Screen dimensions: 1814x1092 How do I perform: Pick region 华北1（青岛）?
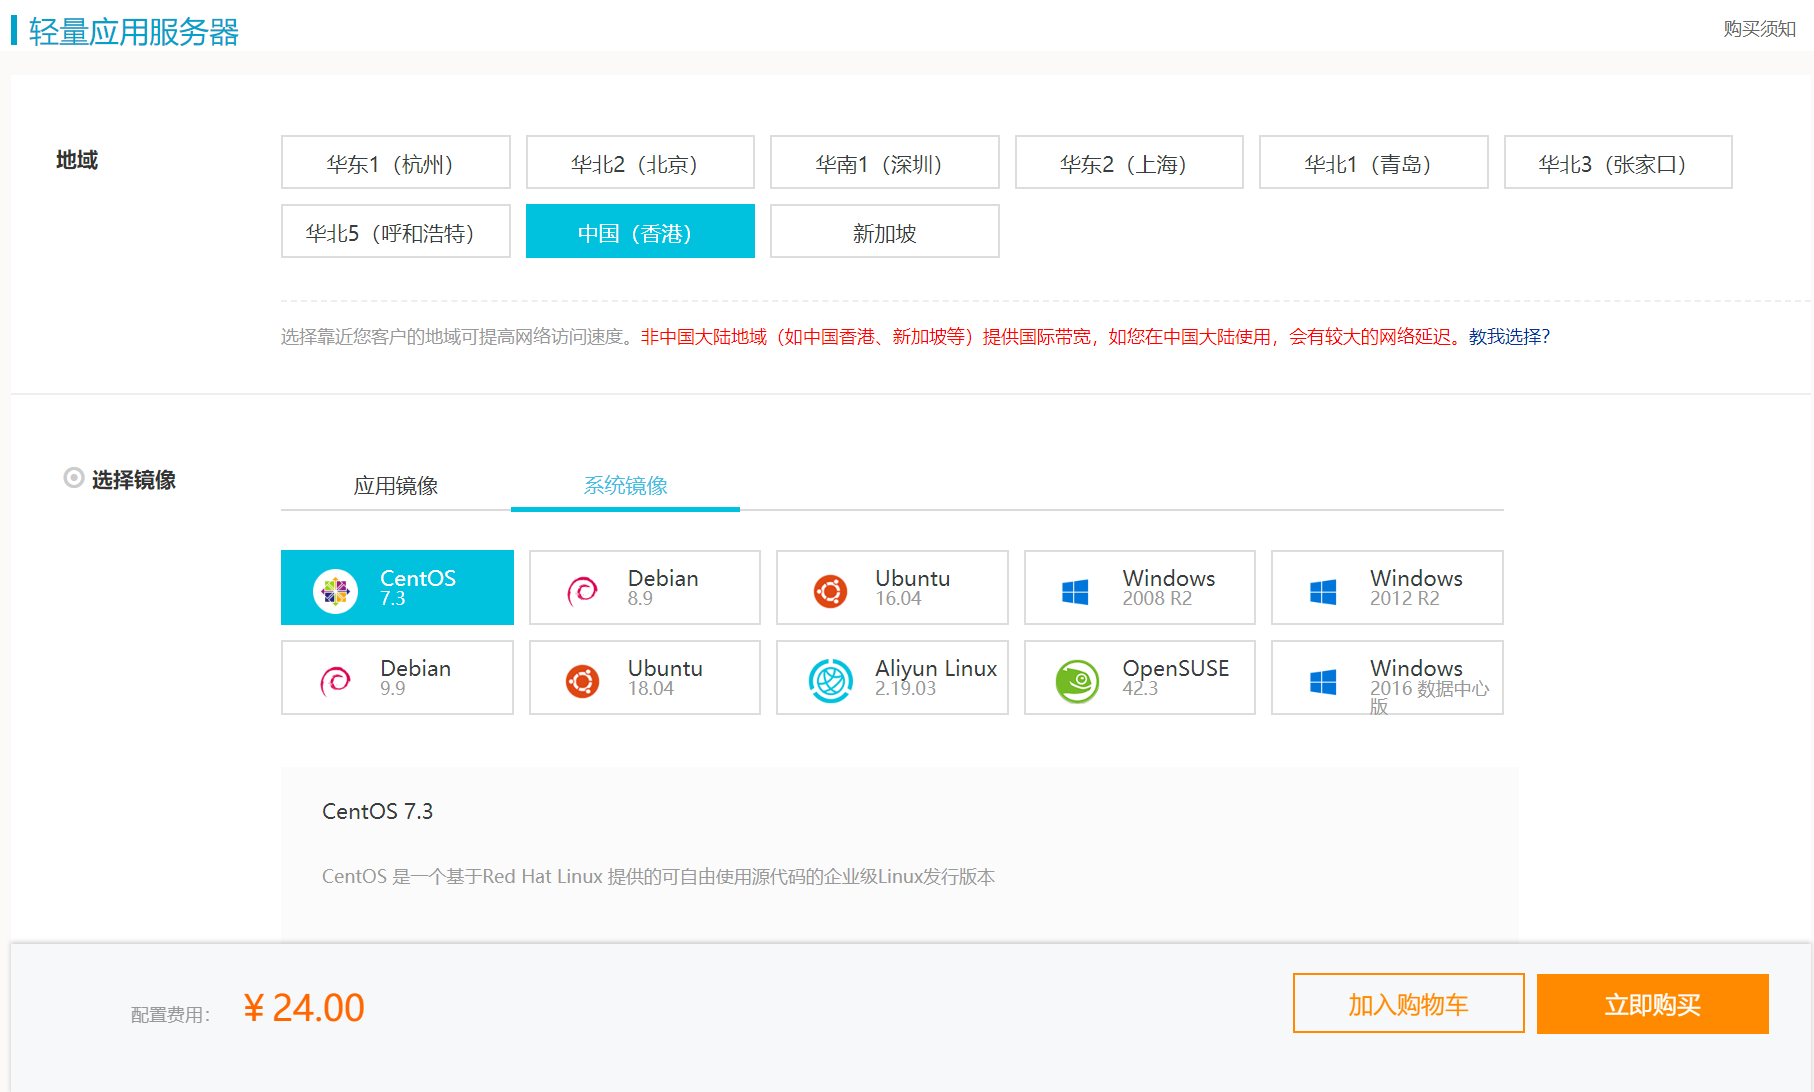(x=1374, y=162)
